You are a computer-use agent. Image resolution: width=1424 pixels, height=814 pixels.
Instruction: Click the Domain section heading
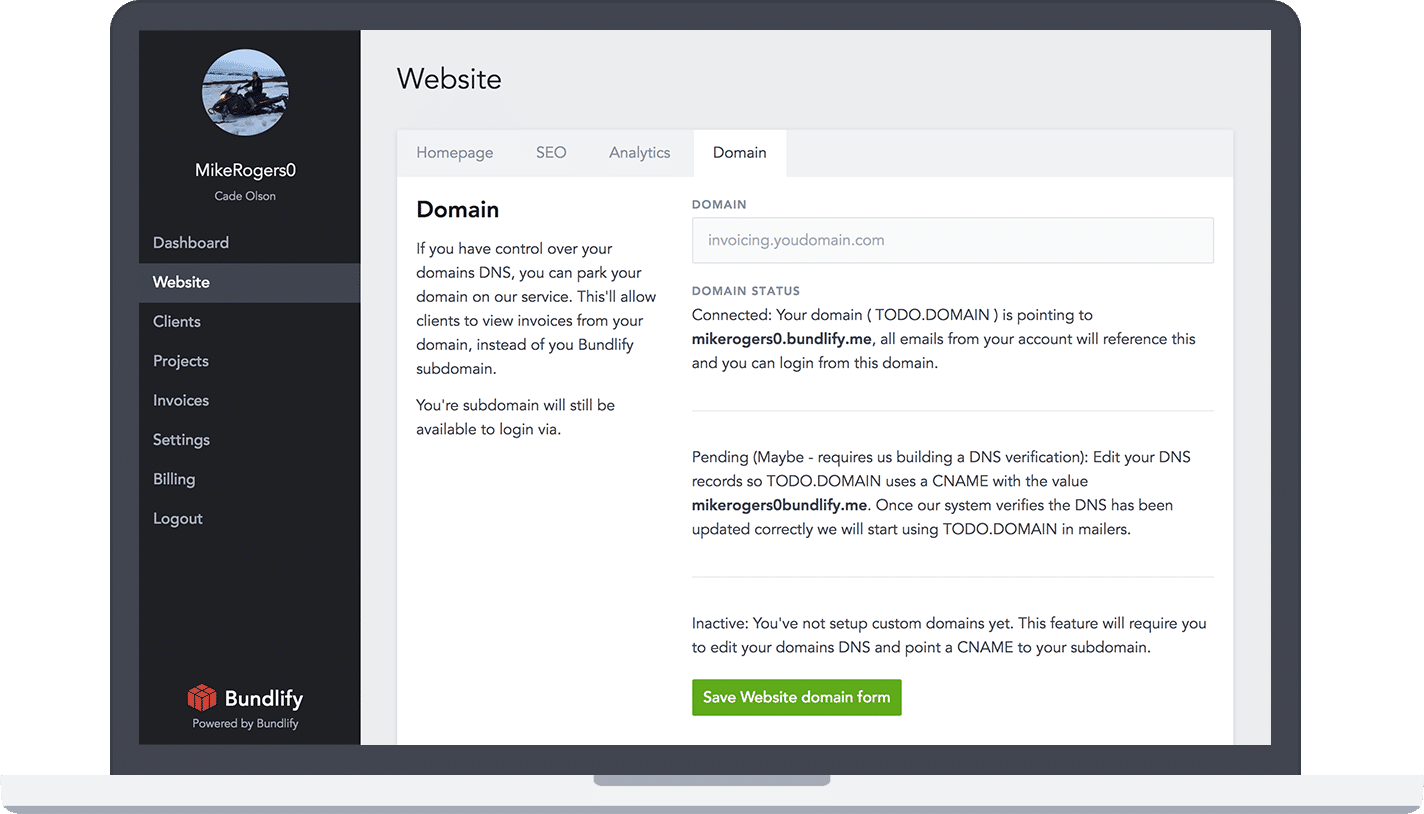(x=458, y=210)
